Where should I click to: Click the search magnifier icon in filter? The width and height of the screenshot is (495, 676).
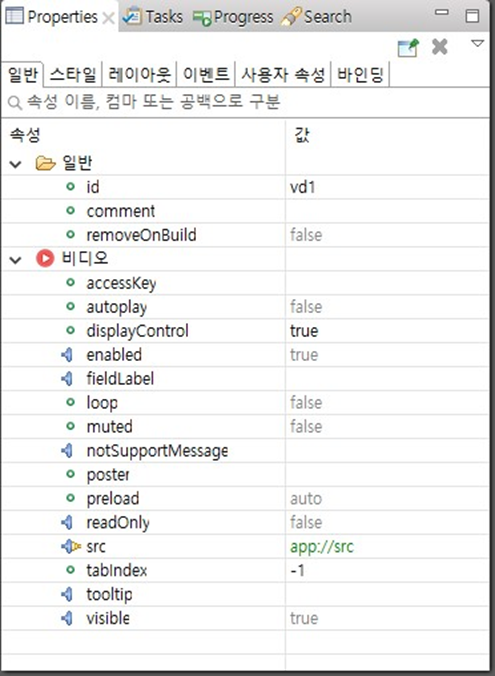point(15,103)
